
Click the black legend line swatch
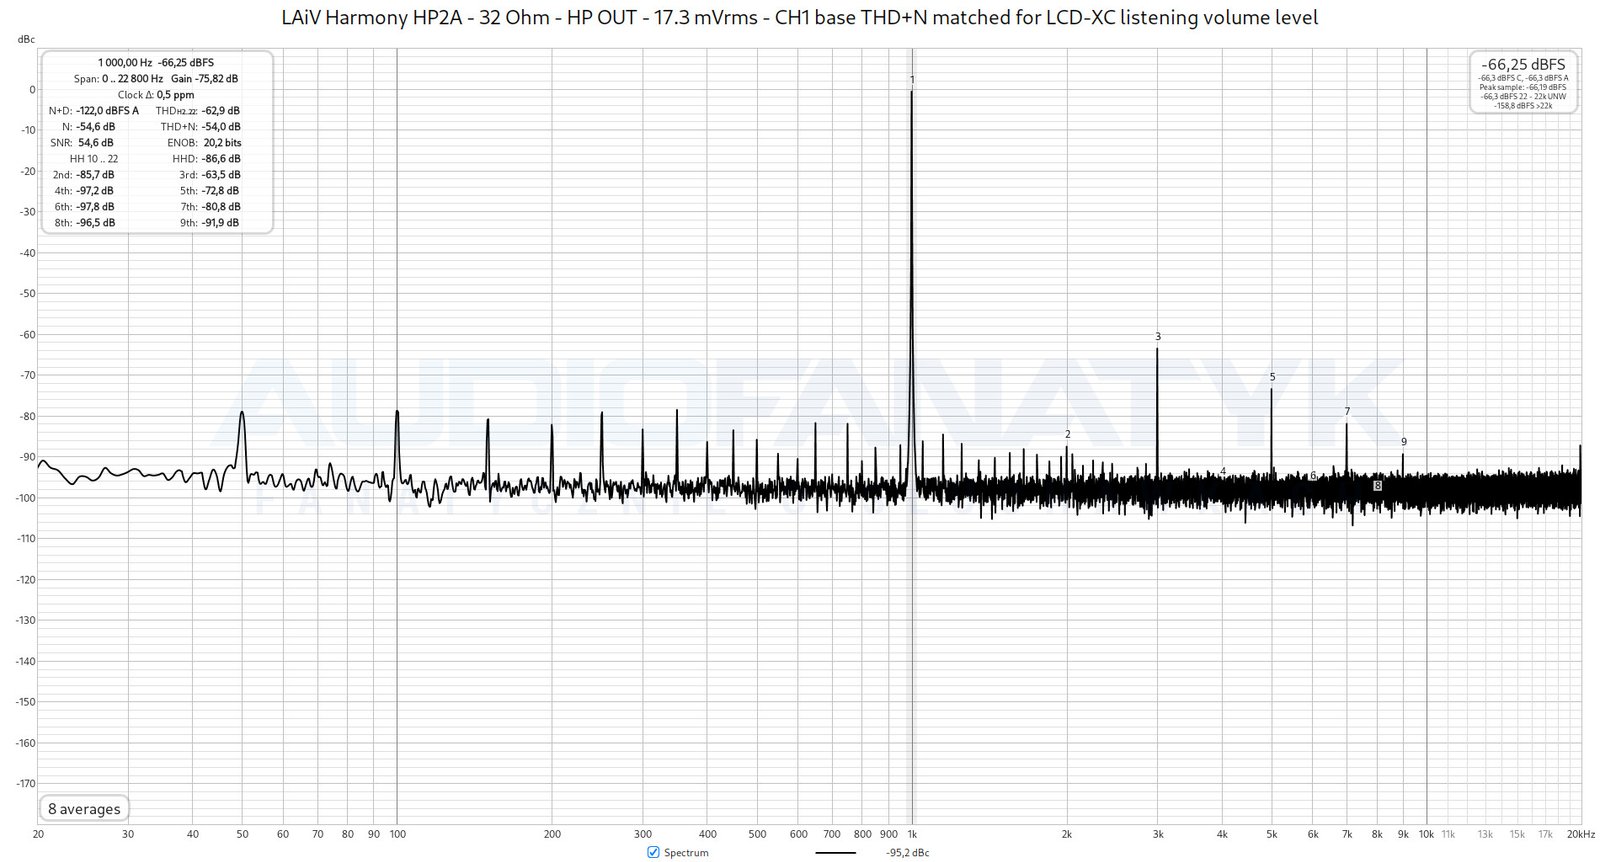click(835, 853)
